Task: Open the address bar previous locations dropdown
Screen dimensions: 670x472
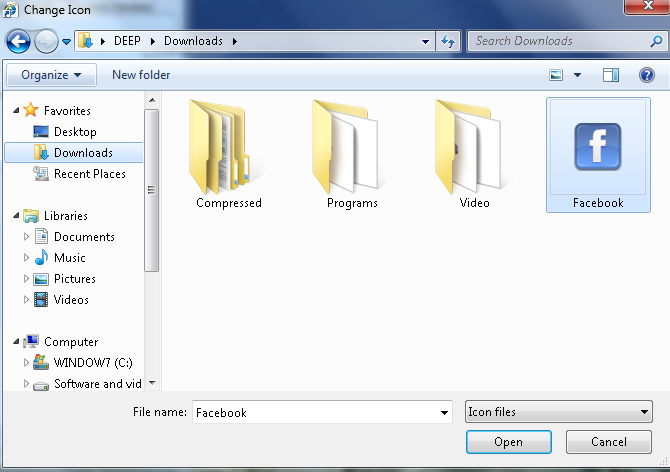Action: click(425, 41)
